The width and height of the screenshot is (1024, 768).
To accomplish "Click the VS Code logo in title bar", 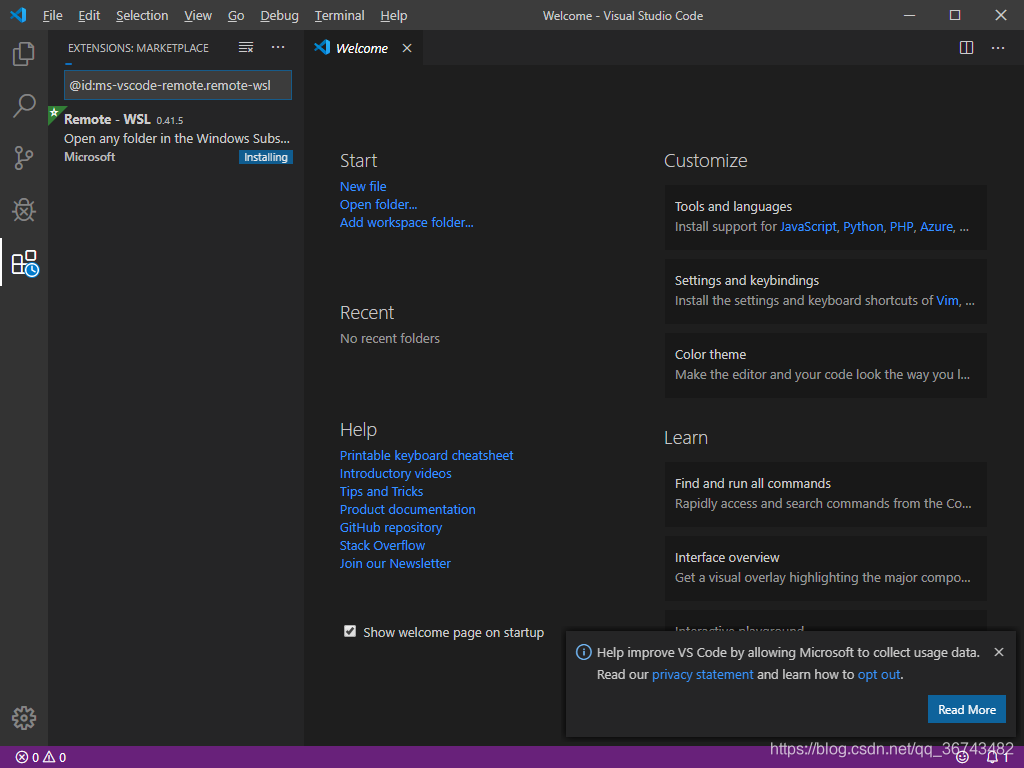I will coord(18,15).
